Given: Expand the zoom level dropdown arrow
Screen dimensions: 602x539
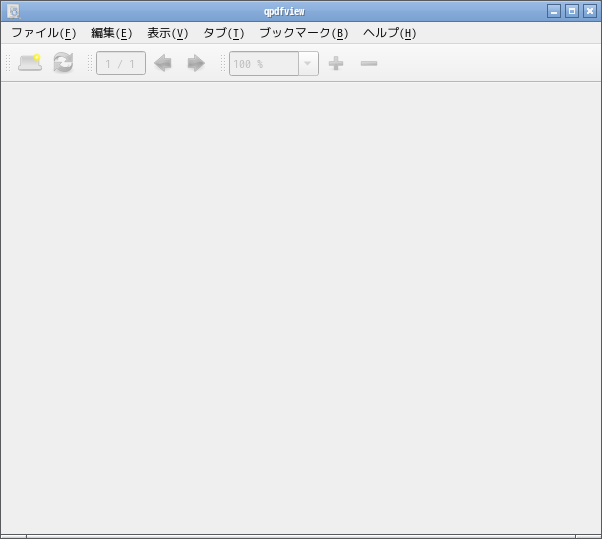Looking at the screenshot, I should click(x=308, y=64).
